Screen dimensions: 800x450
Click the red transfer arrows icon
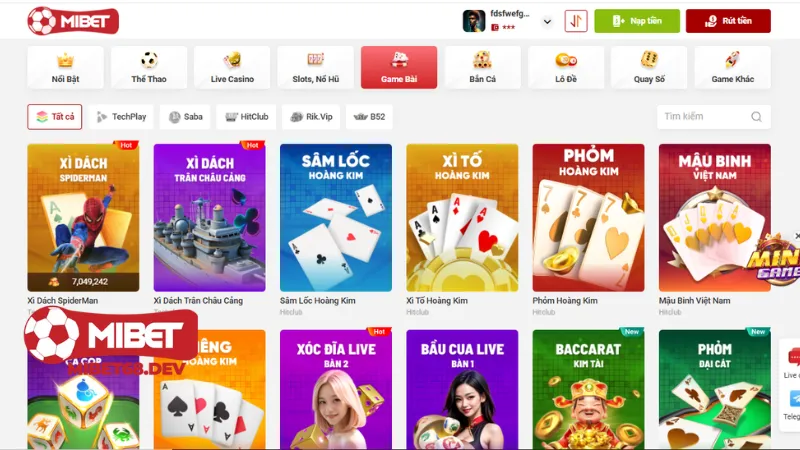(x=576, y=21)
